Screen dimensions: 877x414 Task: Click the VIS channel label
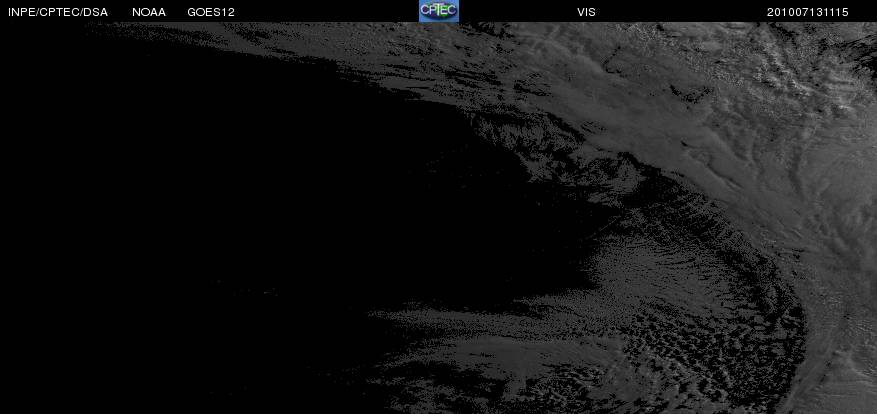coord(586,12)
